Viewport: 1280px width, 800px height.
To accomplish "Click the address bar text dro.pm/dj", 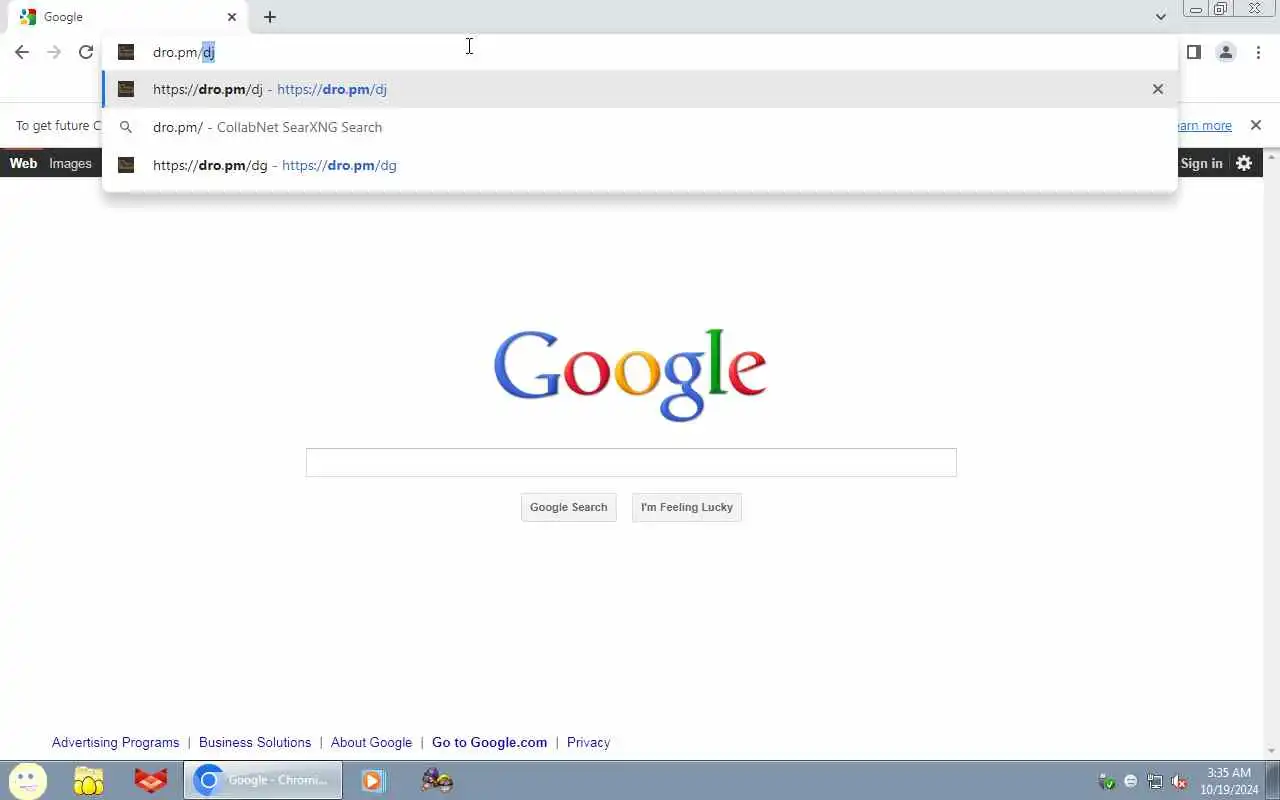I will tap(184, 52).
